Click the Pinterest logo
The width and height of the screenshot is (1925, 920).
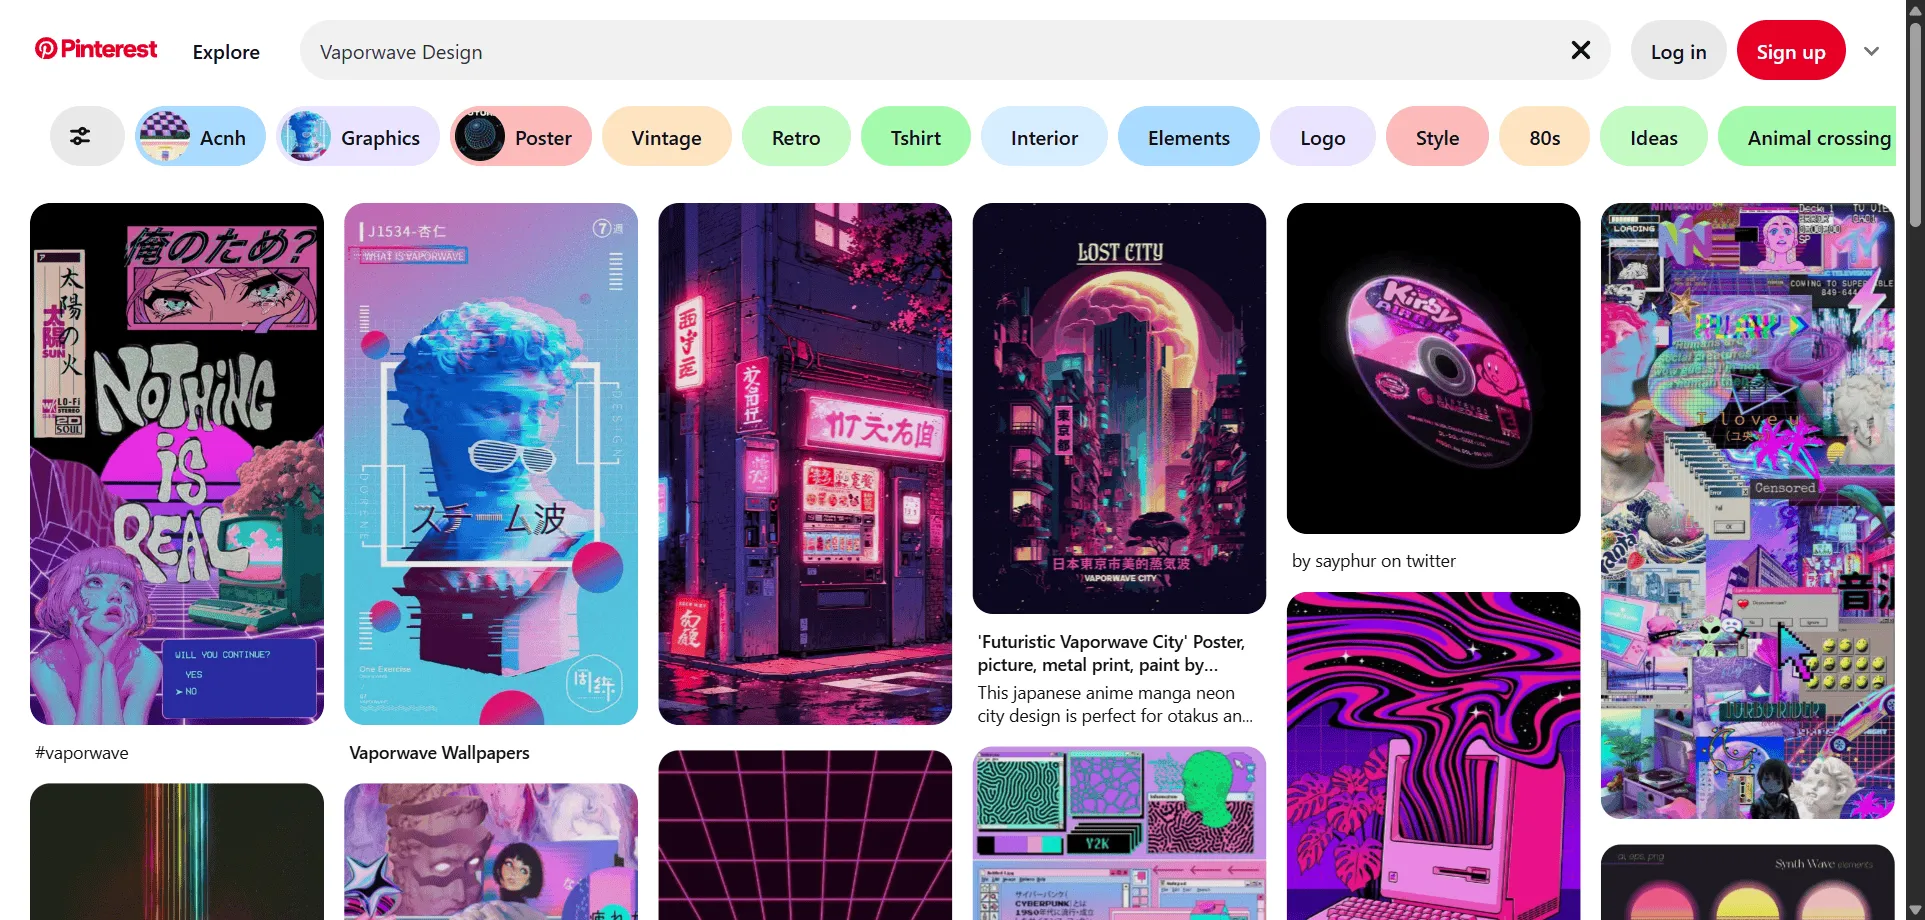(x=96, y=49)
